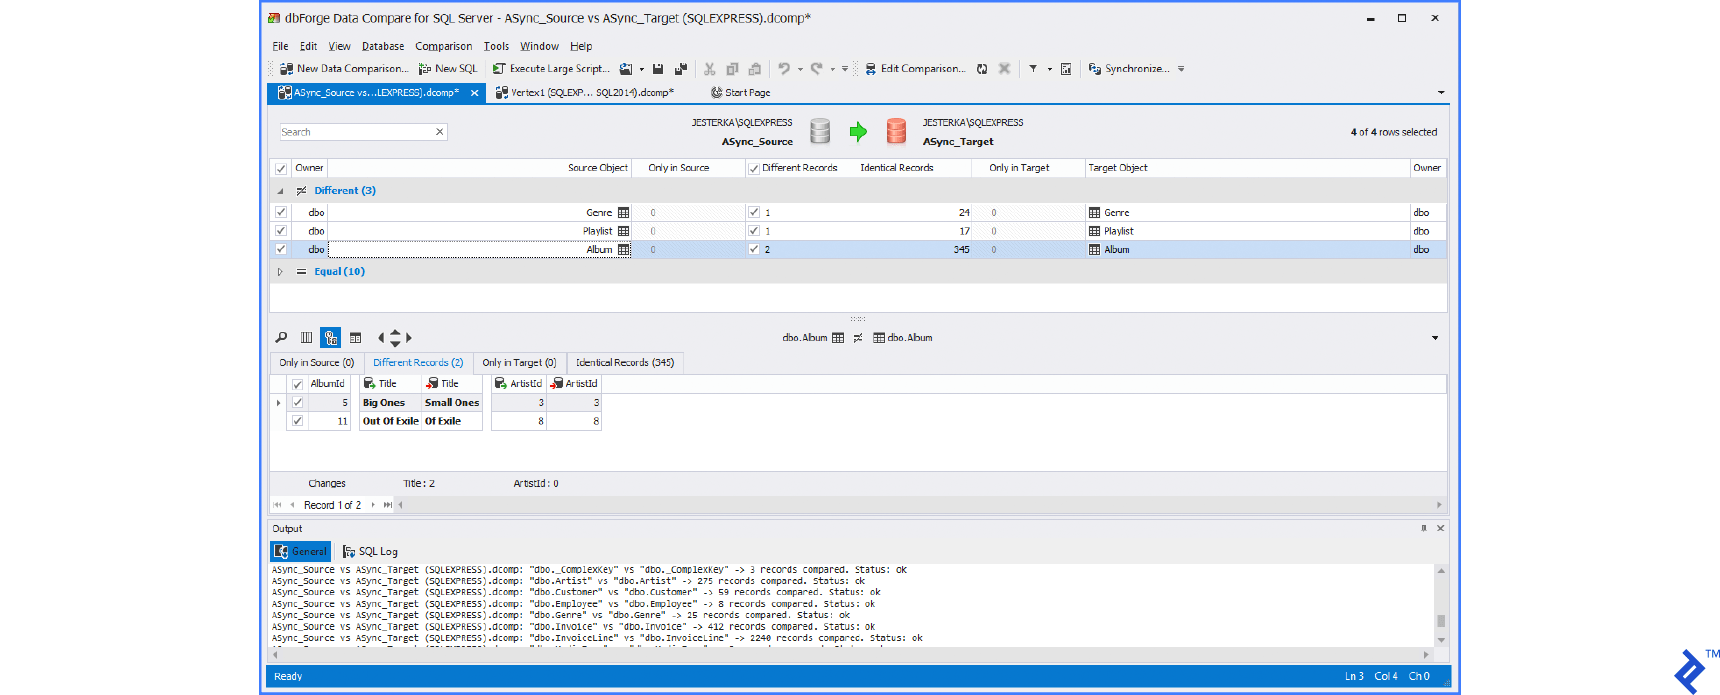Open the Database menu
This screenshot has width=1720, height=695.
(383, 46)
